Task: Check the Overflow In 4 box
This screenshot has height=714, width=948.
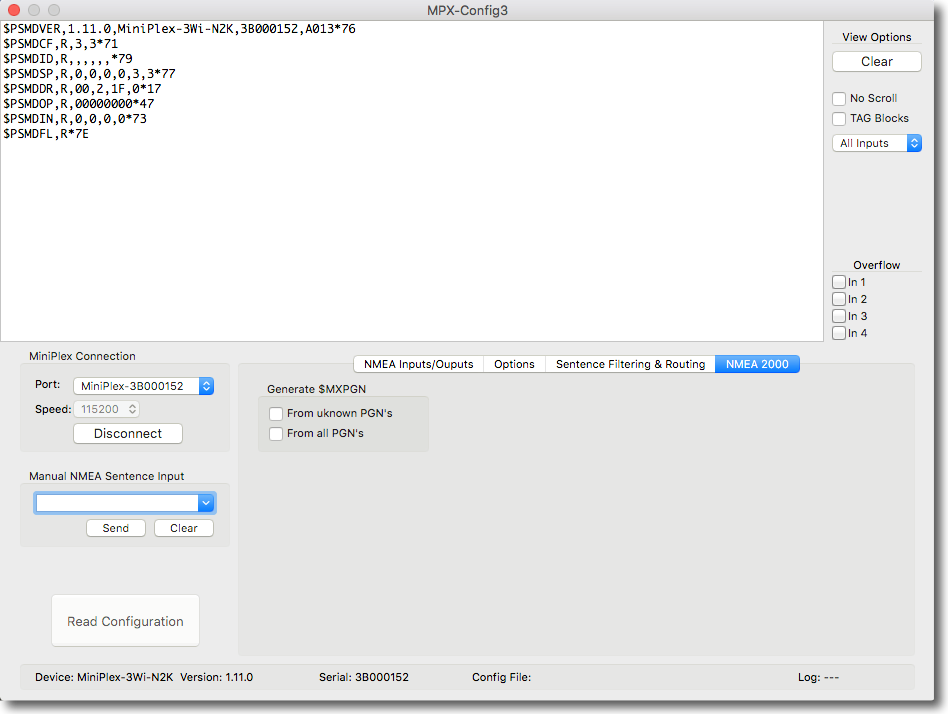Action: (839, 333)
